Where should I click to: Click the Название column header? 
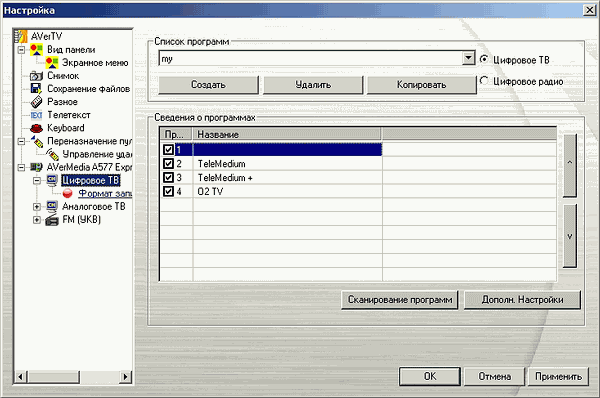(x=287, y=134)
